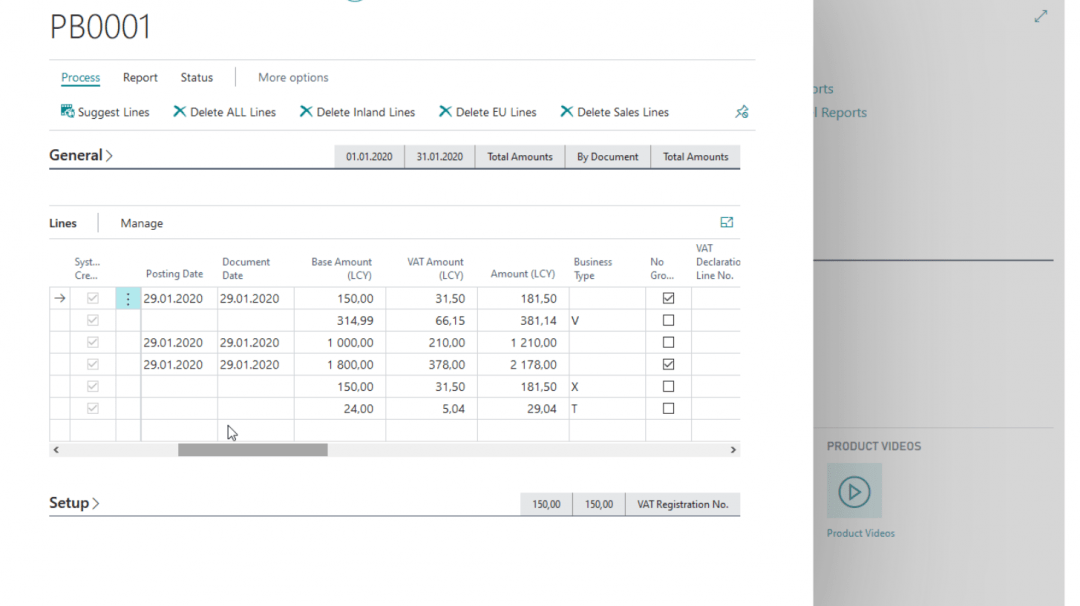This screenshot has height=606, width=1080.
Task: Click the Suggest Lines icon
Action: pyautogui.click(x=68, y=112)
